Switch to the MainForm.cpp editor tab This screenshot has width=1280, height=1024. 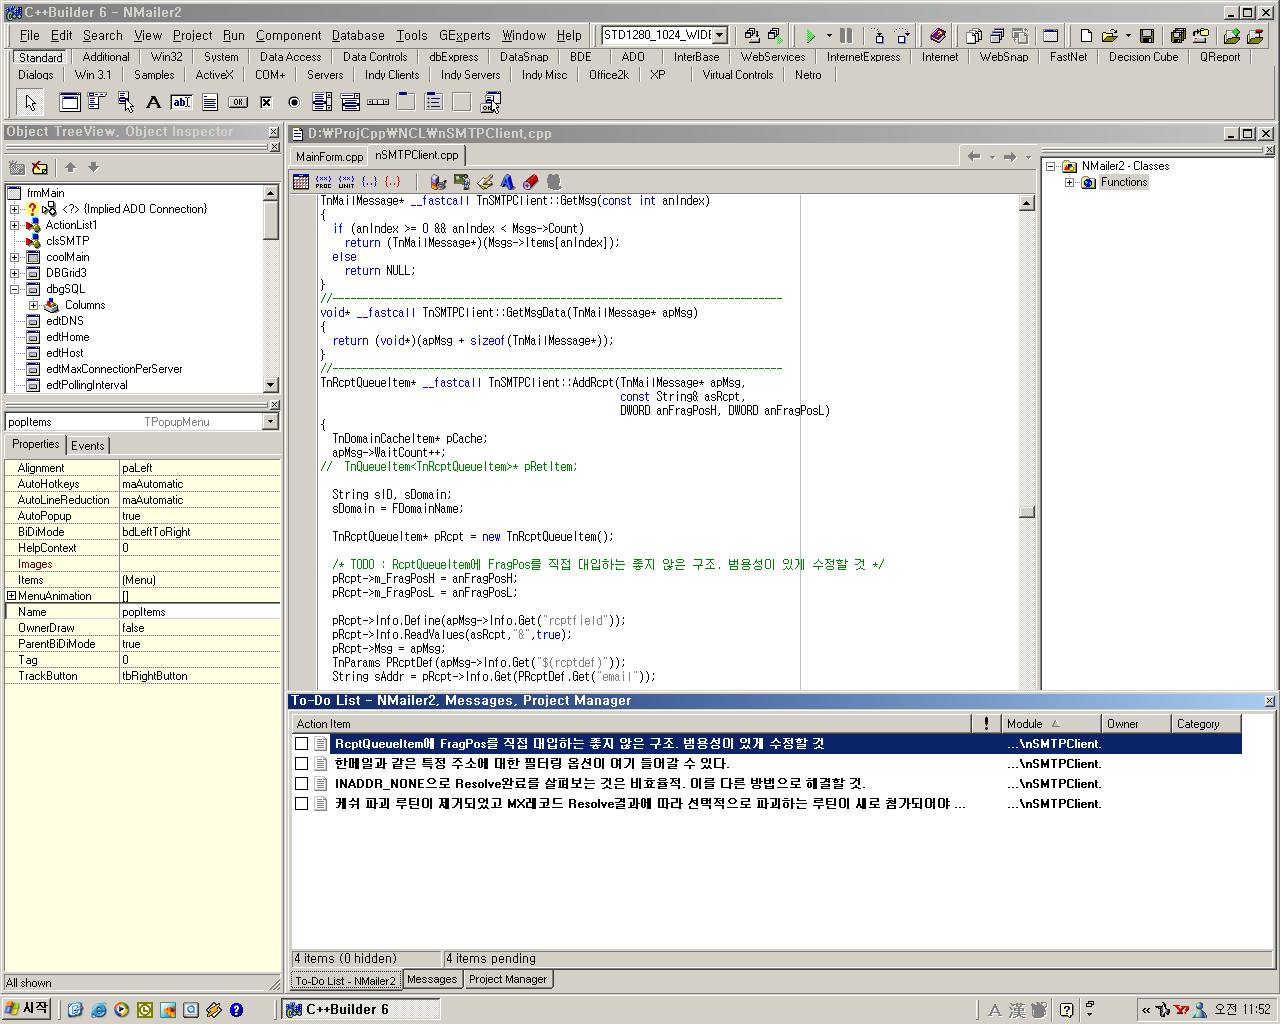point(329,156)
